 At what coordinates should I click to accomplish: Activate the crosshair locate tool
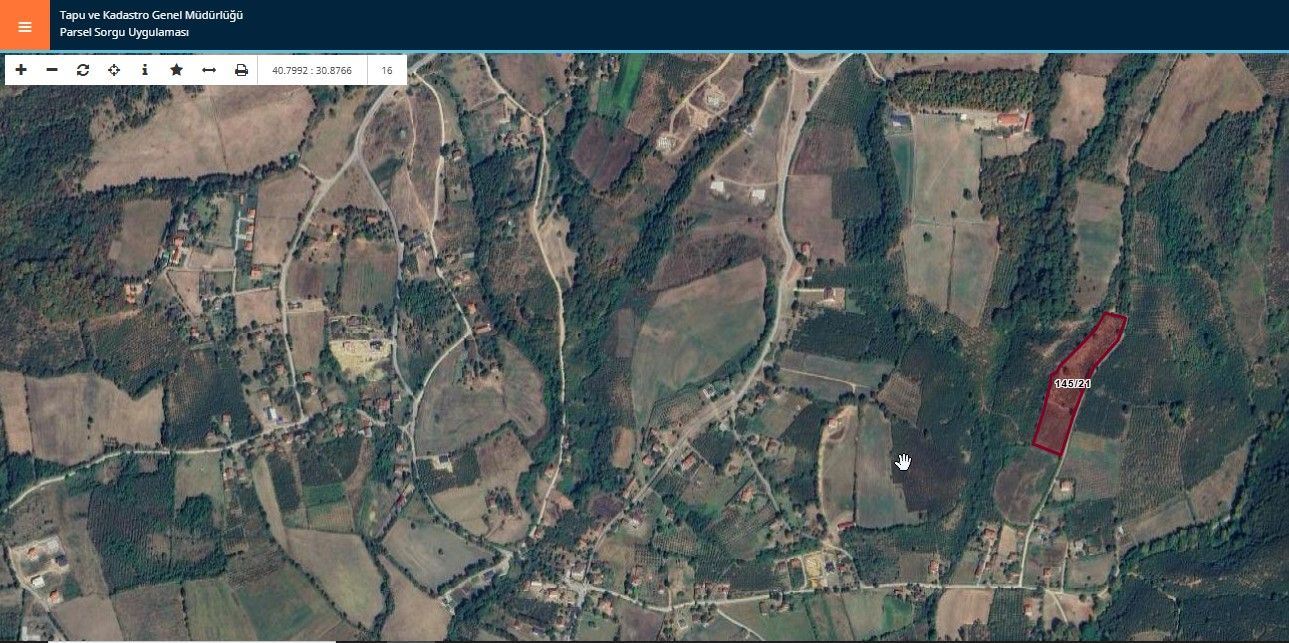114,70
